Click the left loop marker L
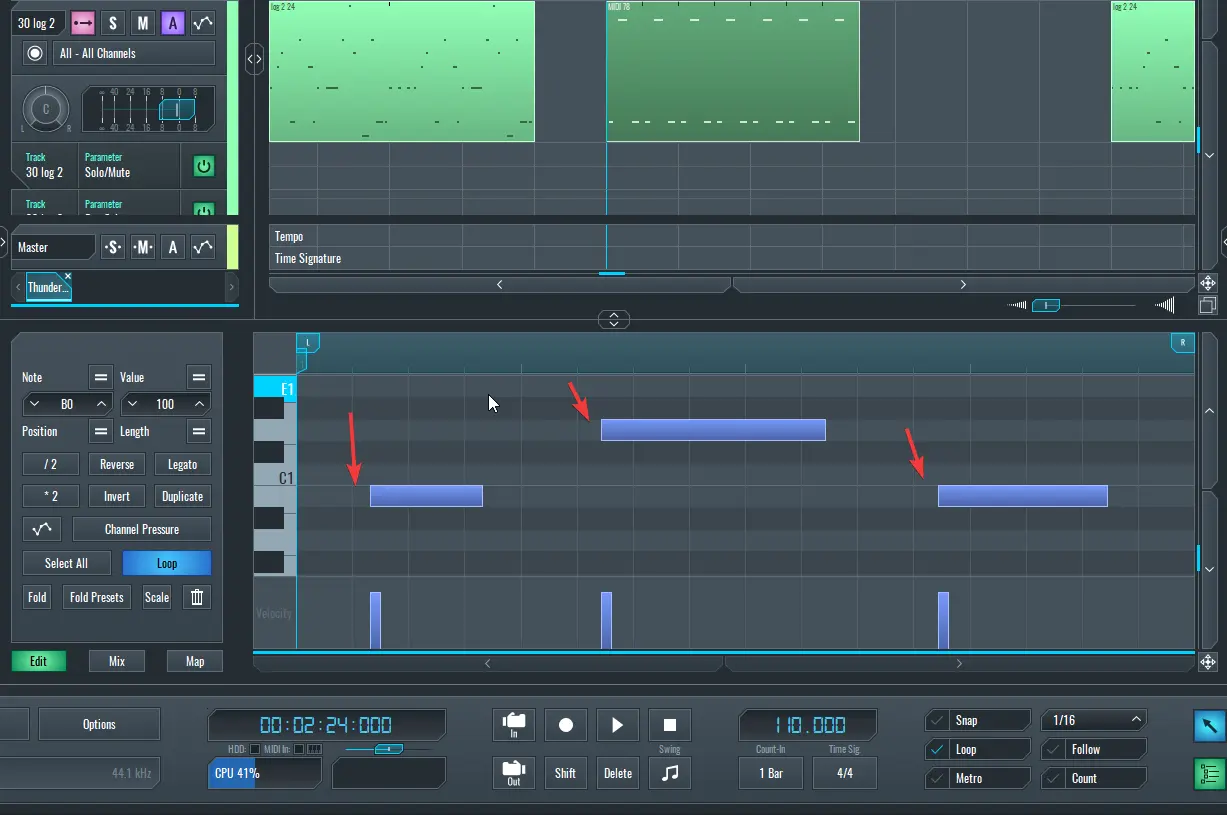The height and width of the screenshot is (815, 1227). [x=309, y=343]
